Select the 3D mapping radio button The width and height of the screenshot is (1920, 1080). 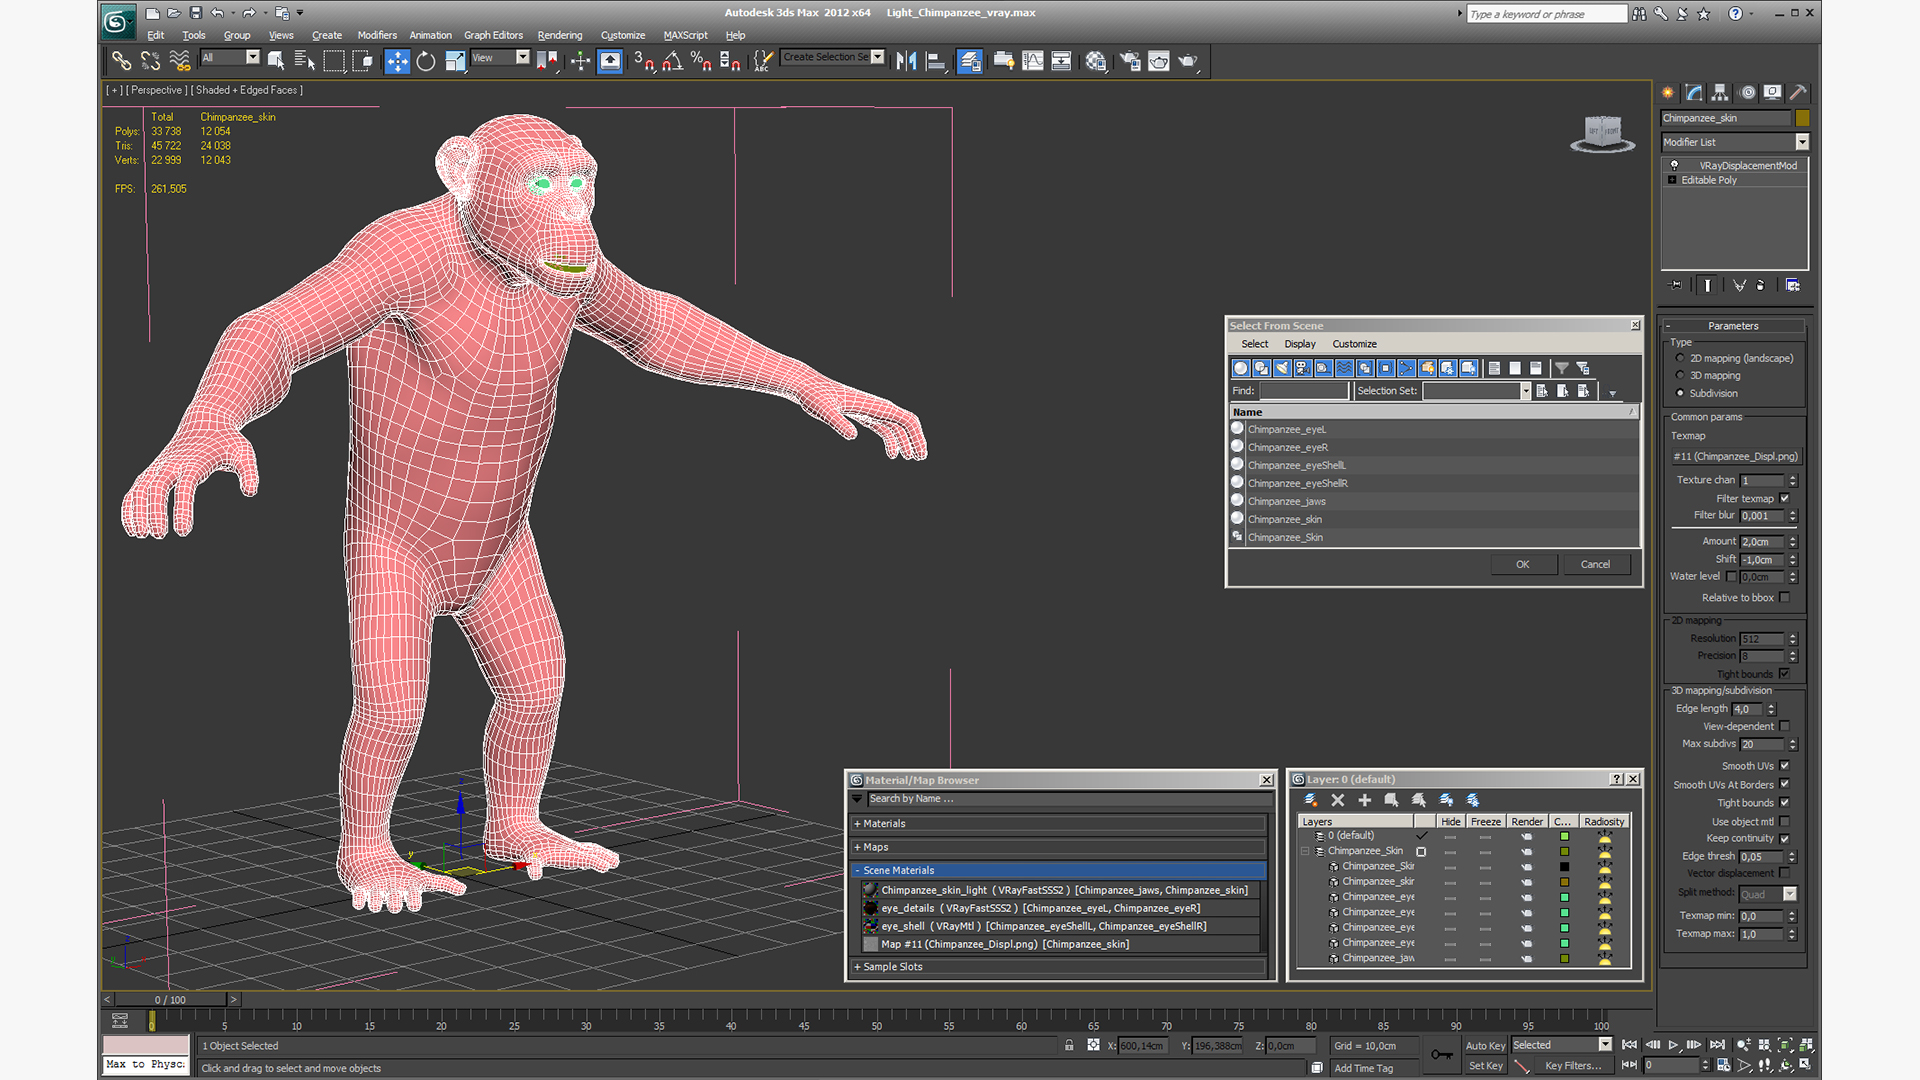click(1680, 376)
